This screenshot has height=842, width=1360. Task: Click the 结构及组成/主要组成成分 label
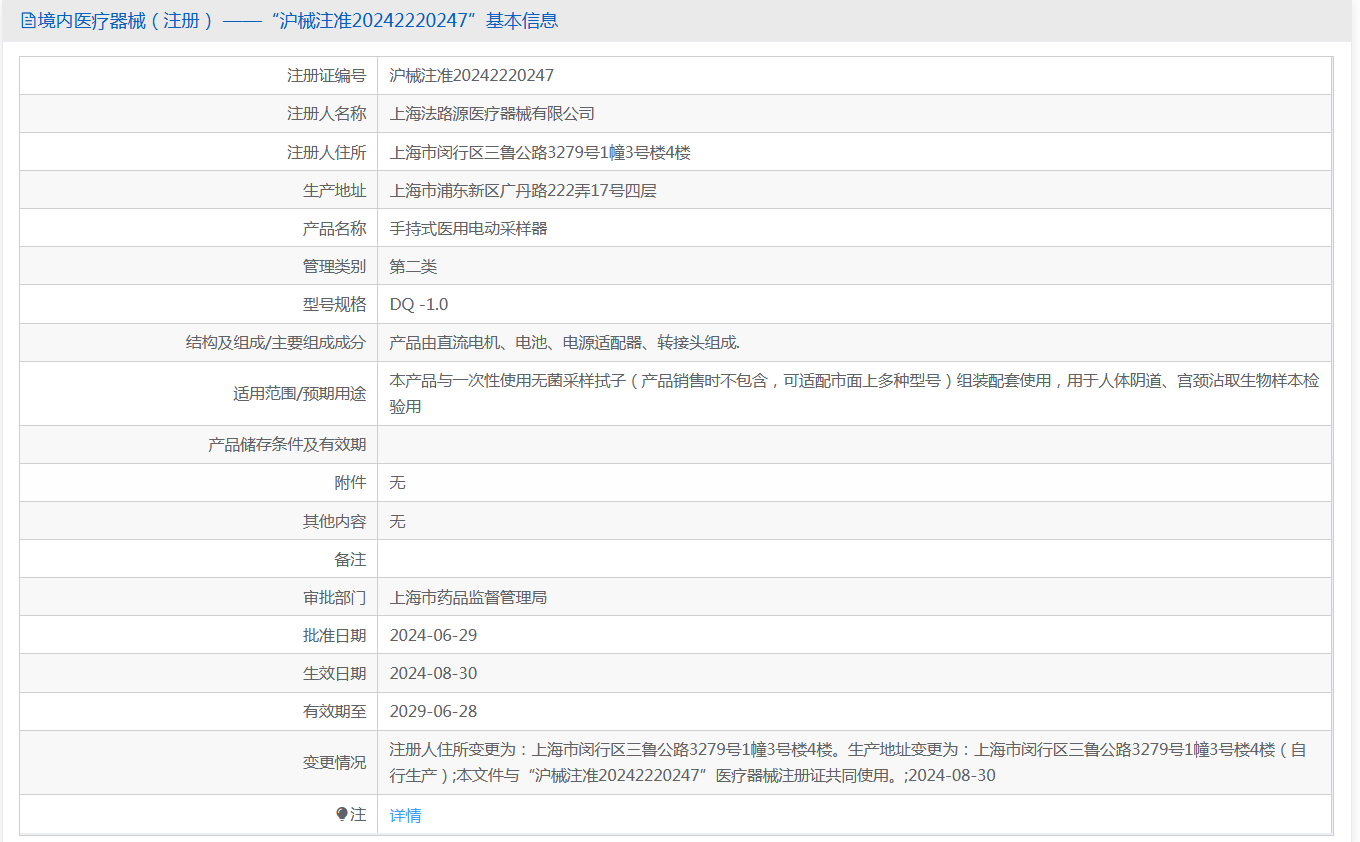(x=276, y=342)
